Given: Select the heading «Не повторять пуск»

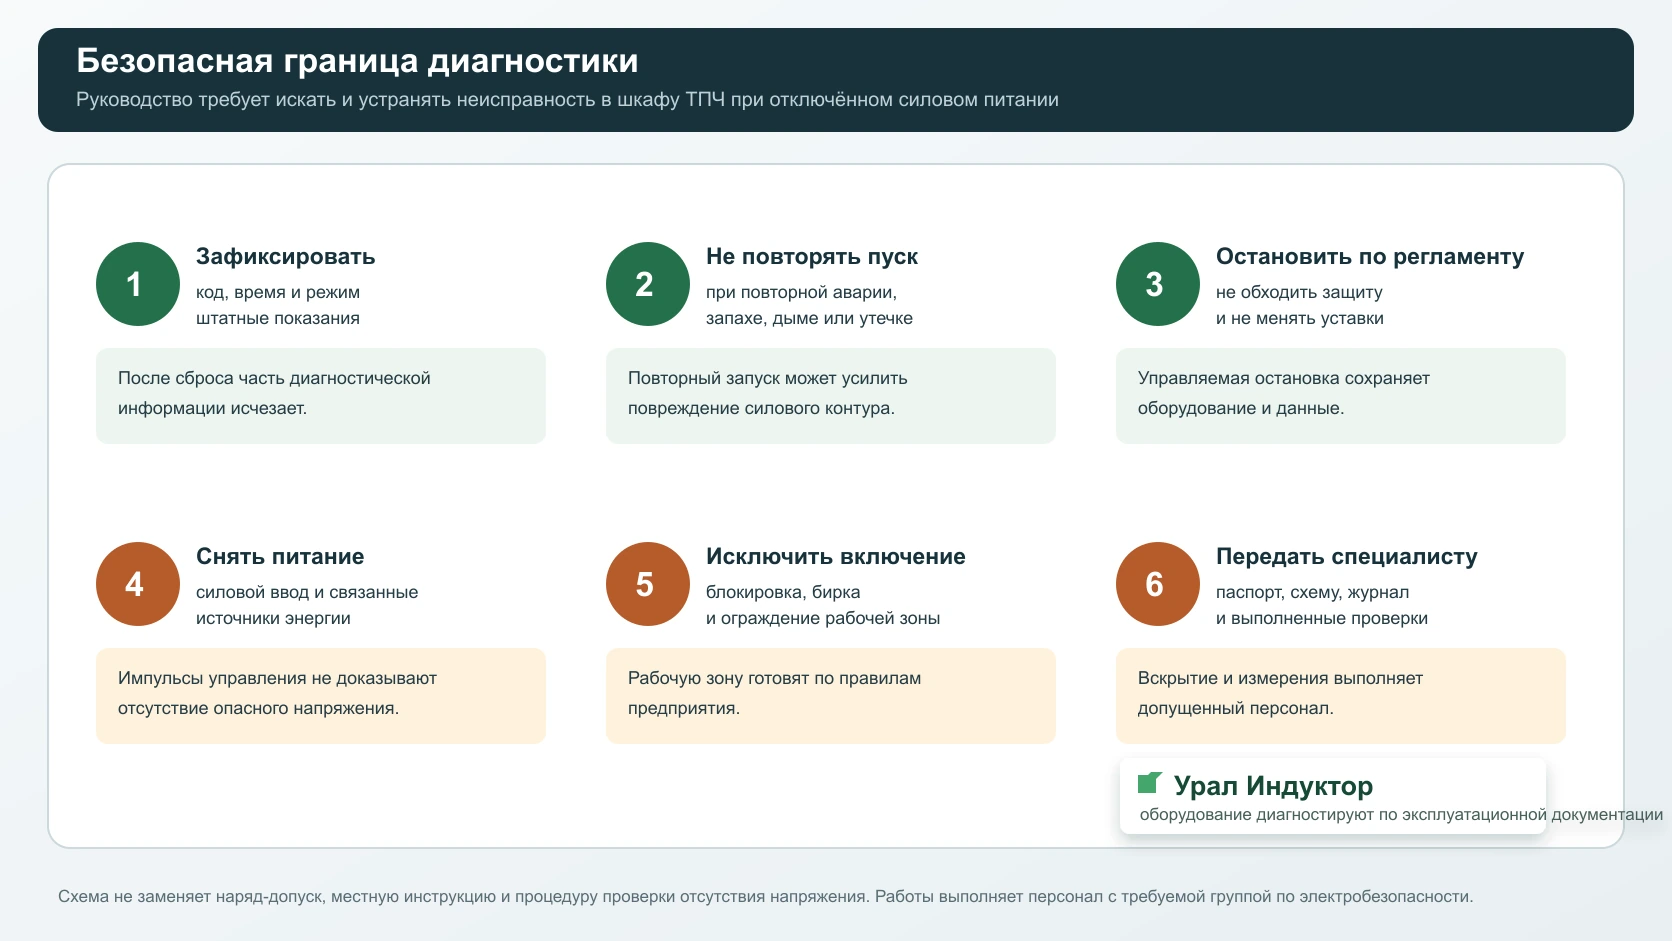Looking at the screenshot, I should coord(812,256).
